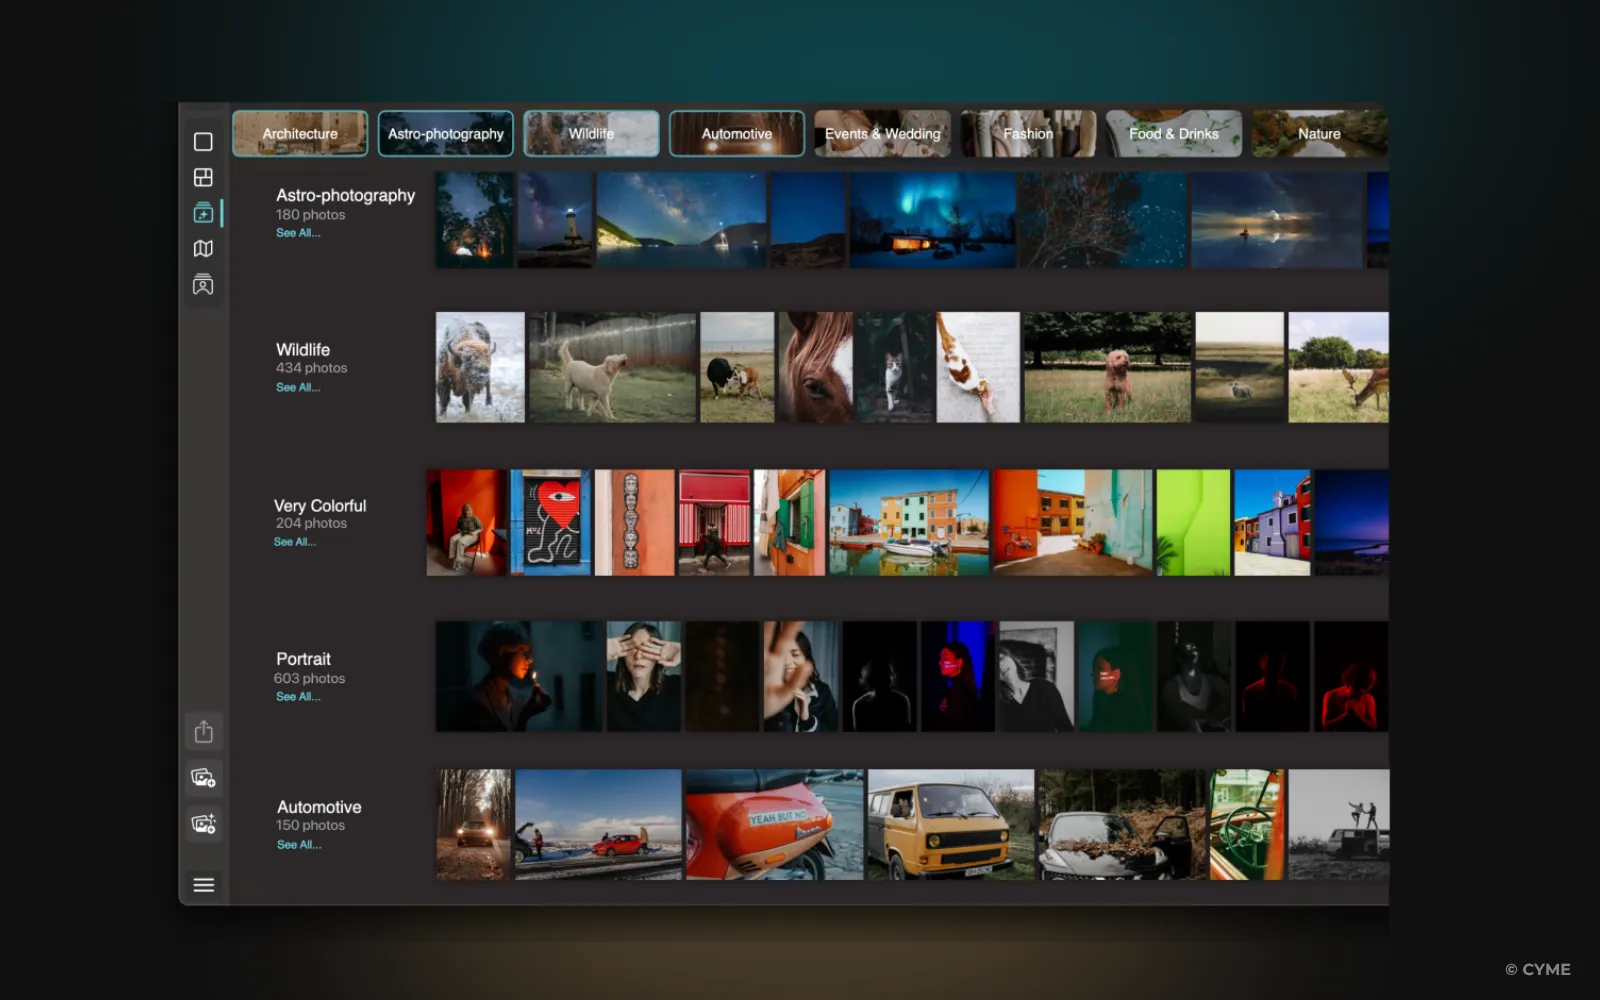Open the person seated by red wall photo
1600x1000 pixels.
click(x=467, y=522)
